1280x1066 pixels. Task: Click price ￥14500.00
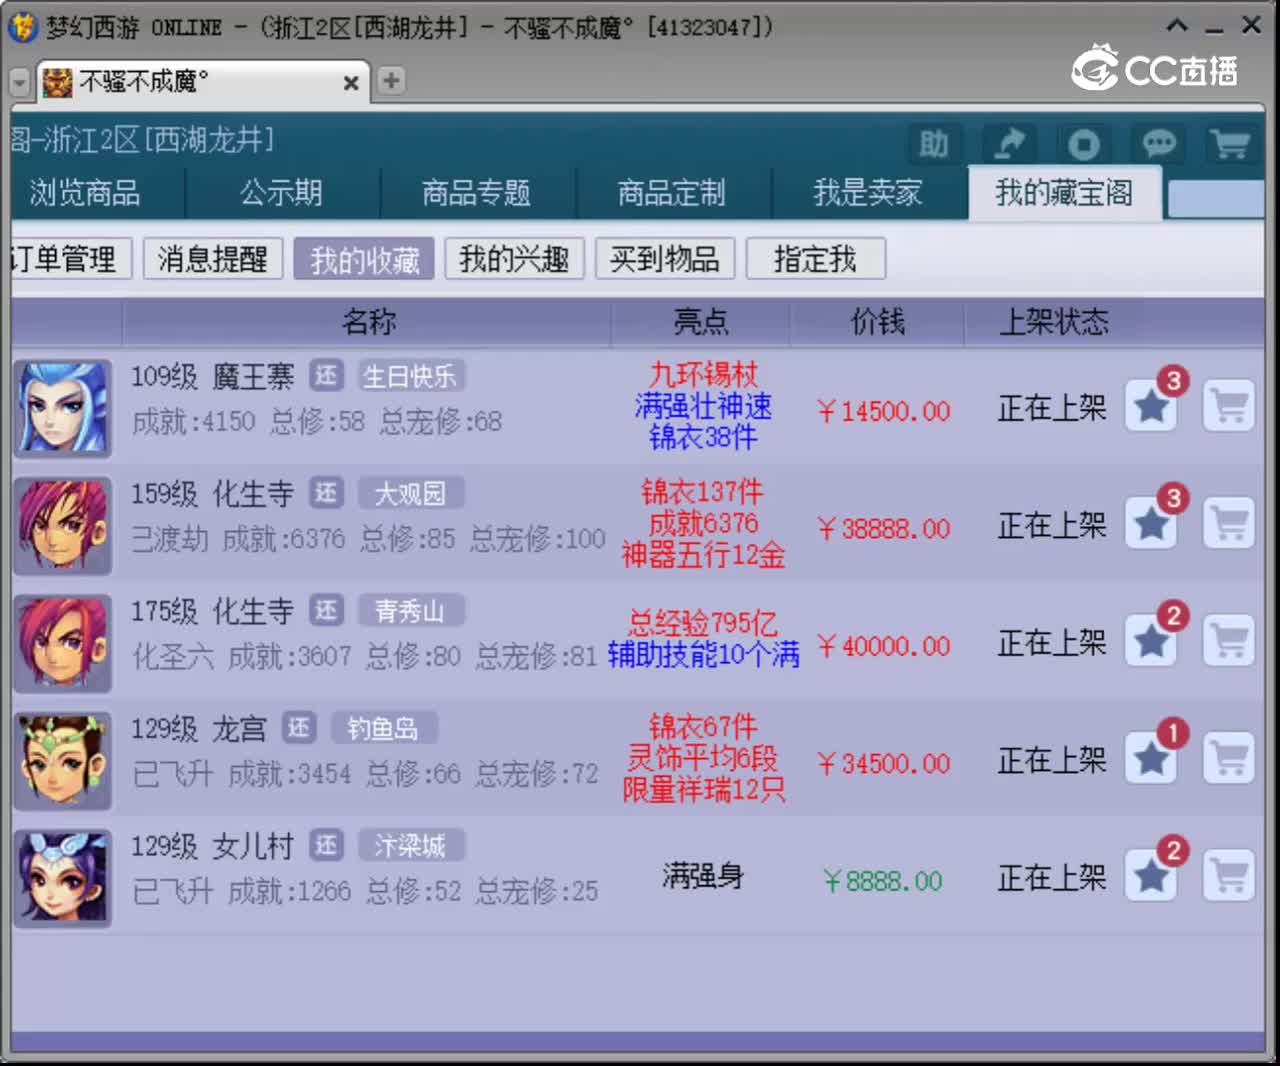point(883,411)
